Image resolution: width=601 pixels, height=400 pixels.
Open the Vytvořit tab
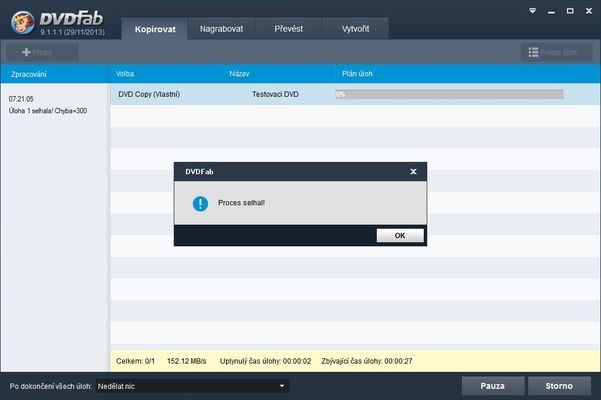click(355, 29)
